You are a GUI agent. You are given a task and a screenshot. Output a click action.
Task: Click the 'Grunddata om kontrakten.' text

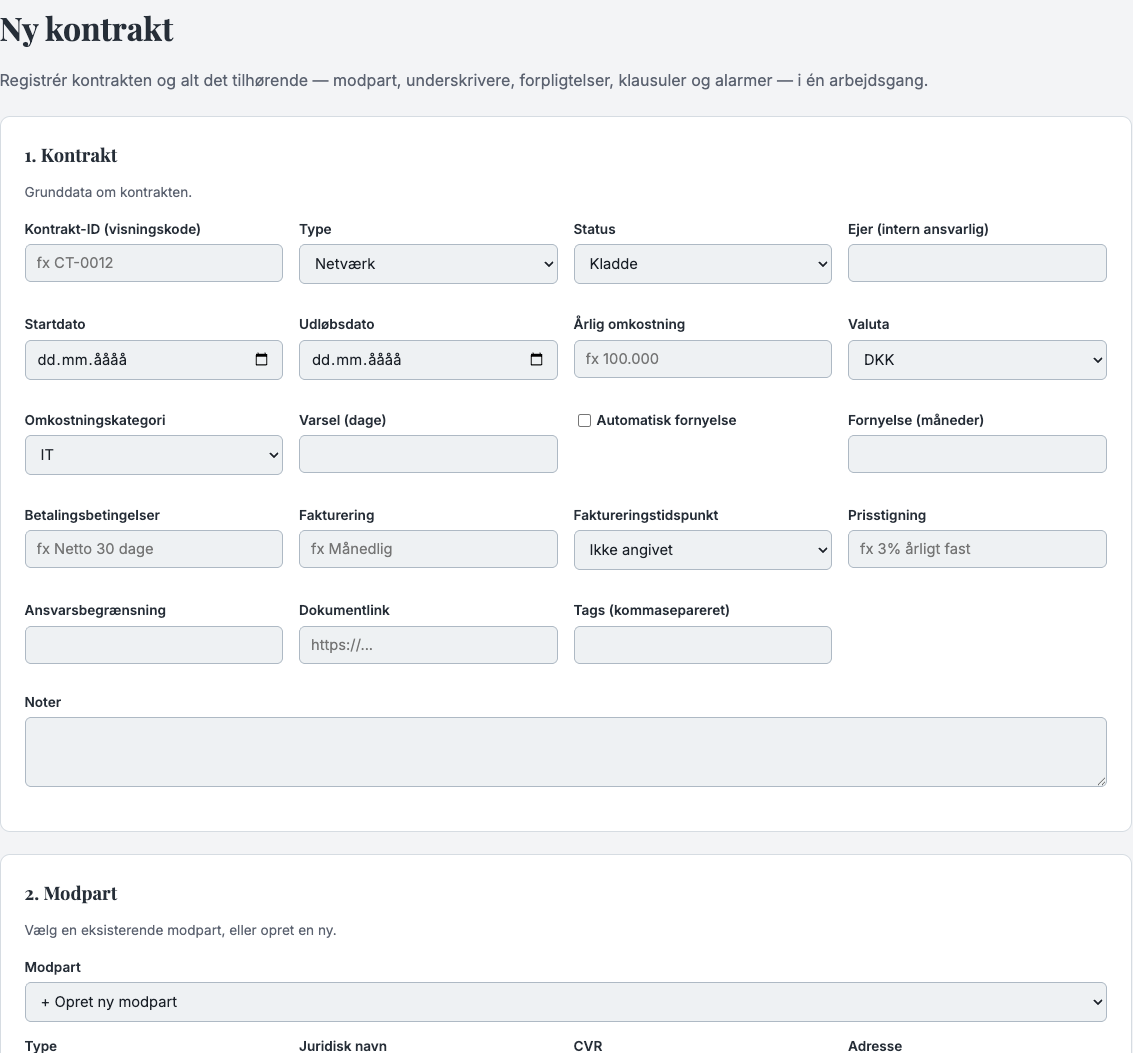point(108,192)
